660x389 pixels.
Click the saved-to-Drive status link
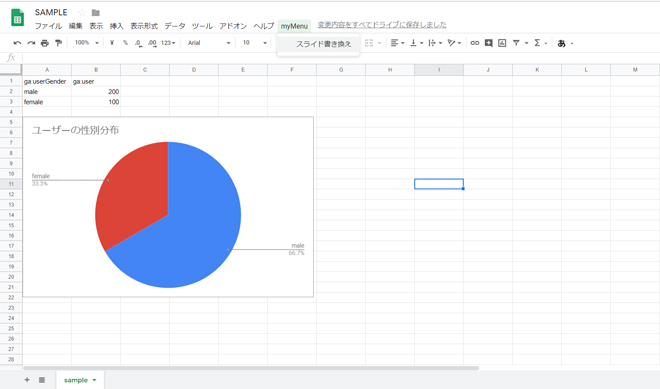pyautogui.click(x=382, y=25)
